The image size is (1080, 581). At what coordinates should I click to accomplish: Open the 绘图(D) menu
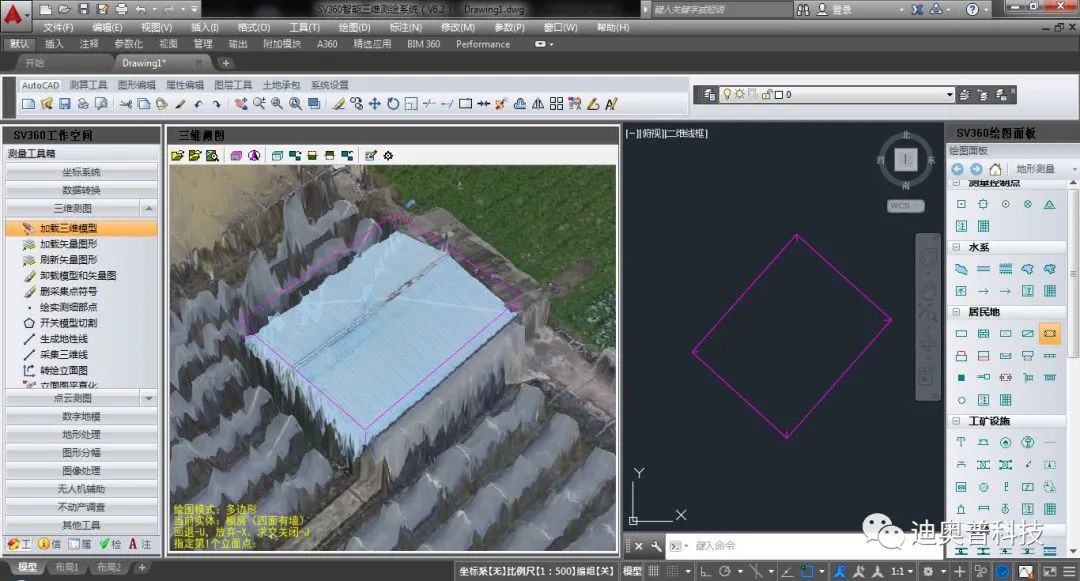355,28
